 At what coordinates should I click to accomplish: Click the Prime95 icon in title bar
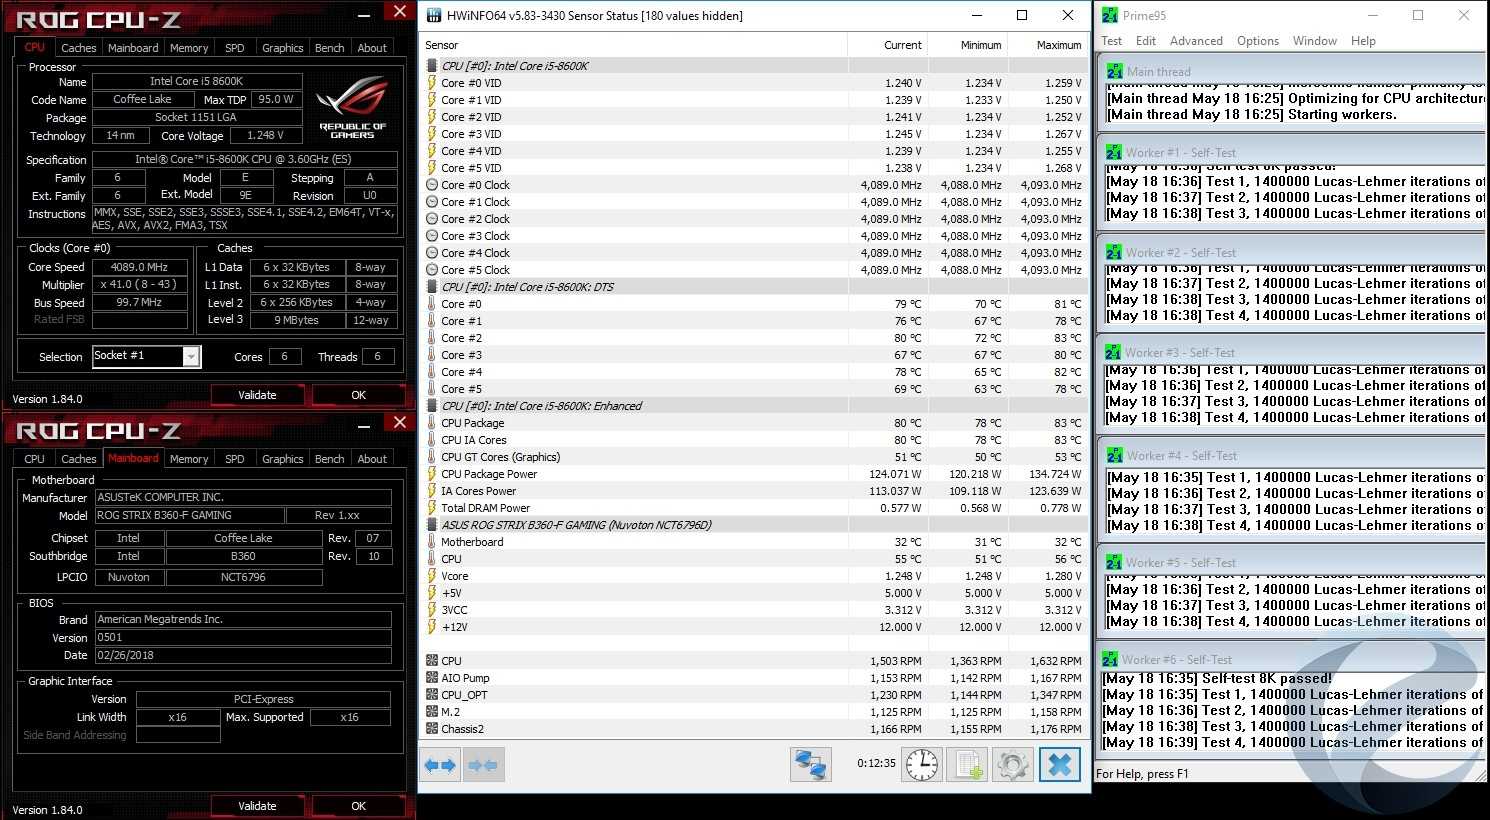coord(1109,15)
